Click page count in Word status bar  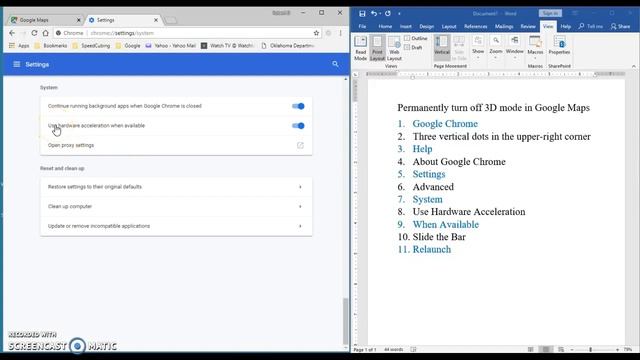pos(365,350)
